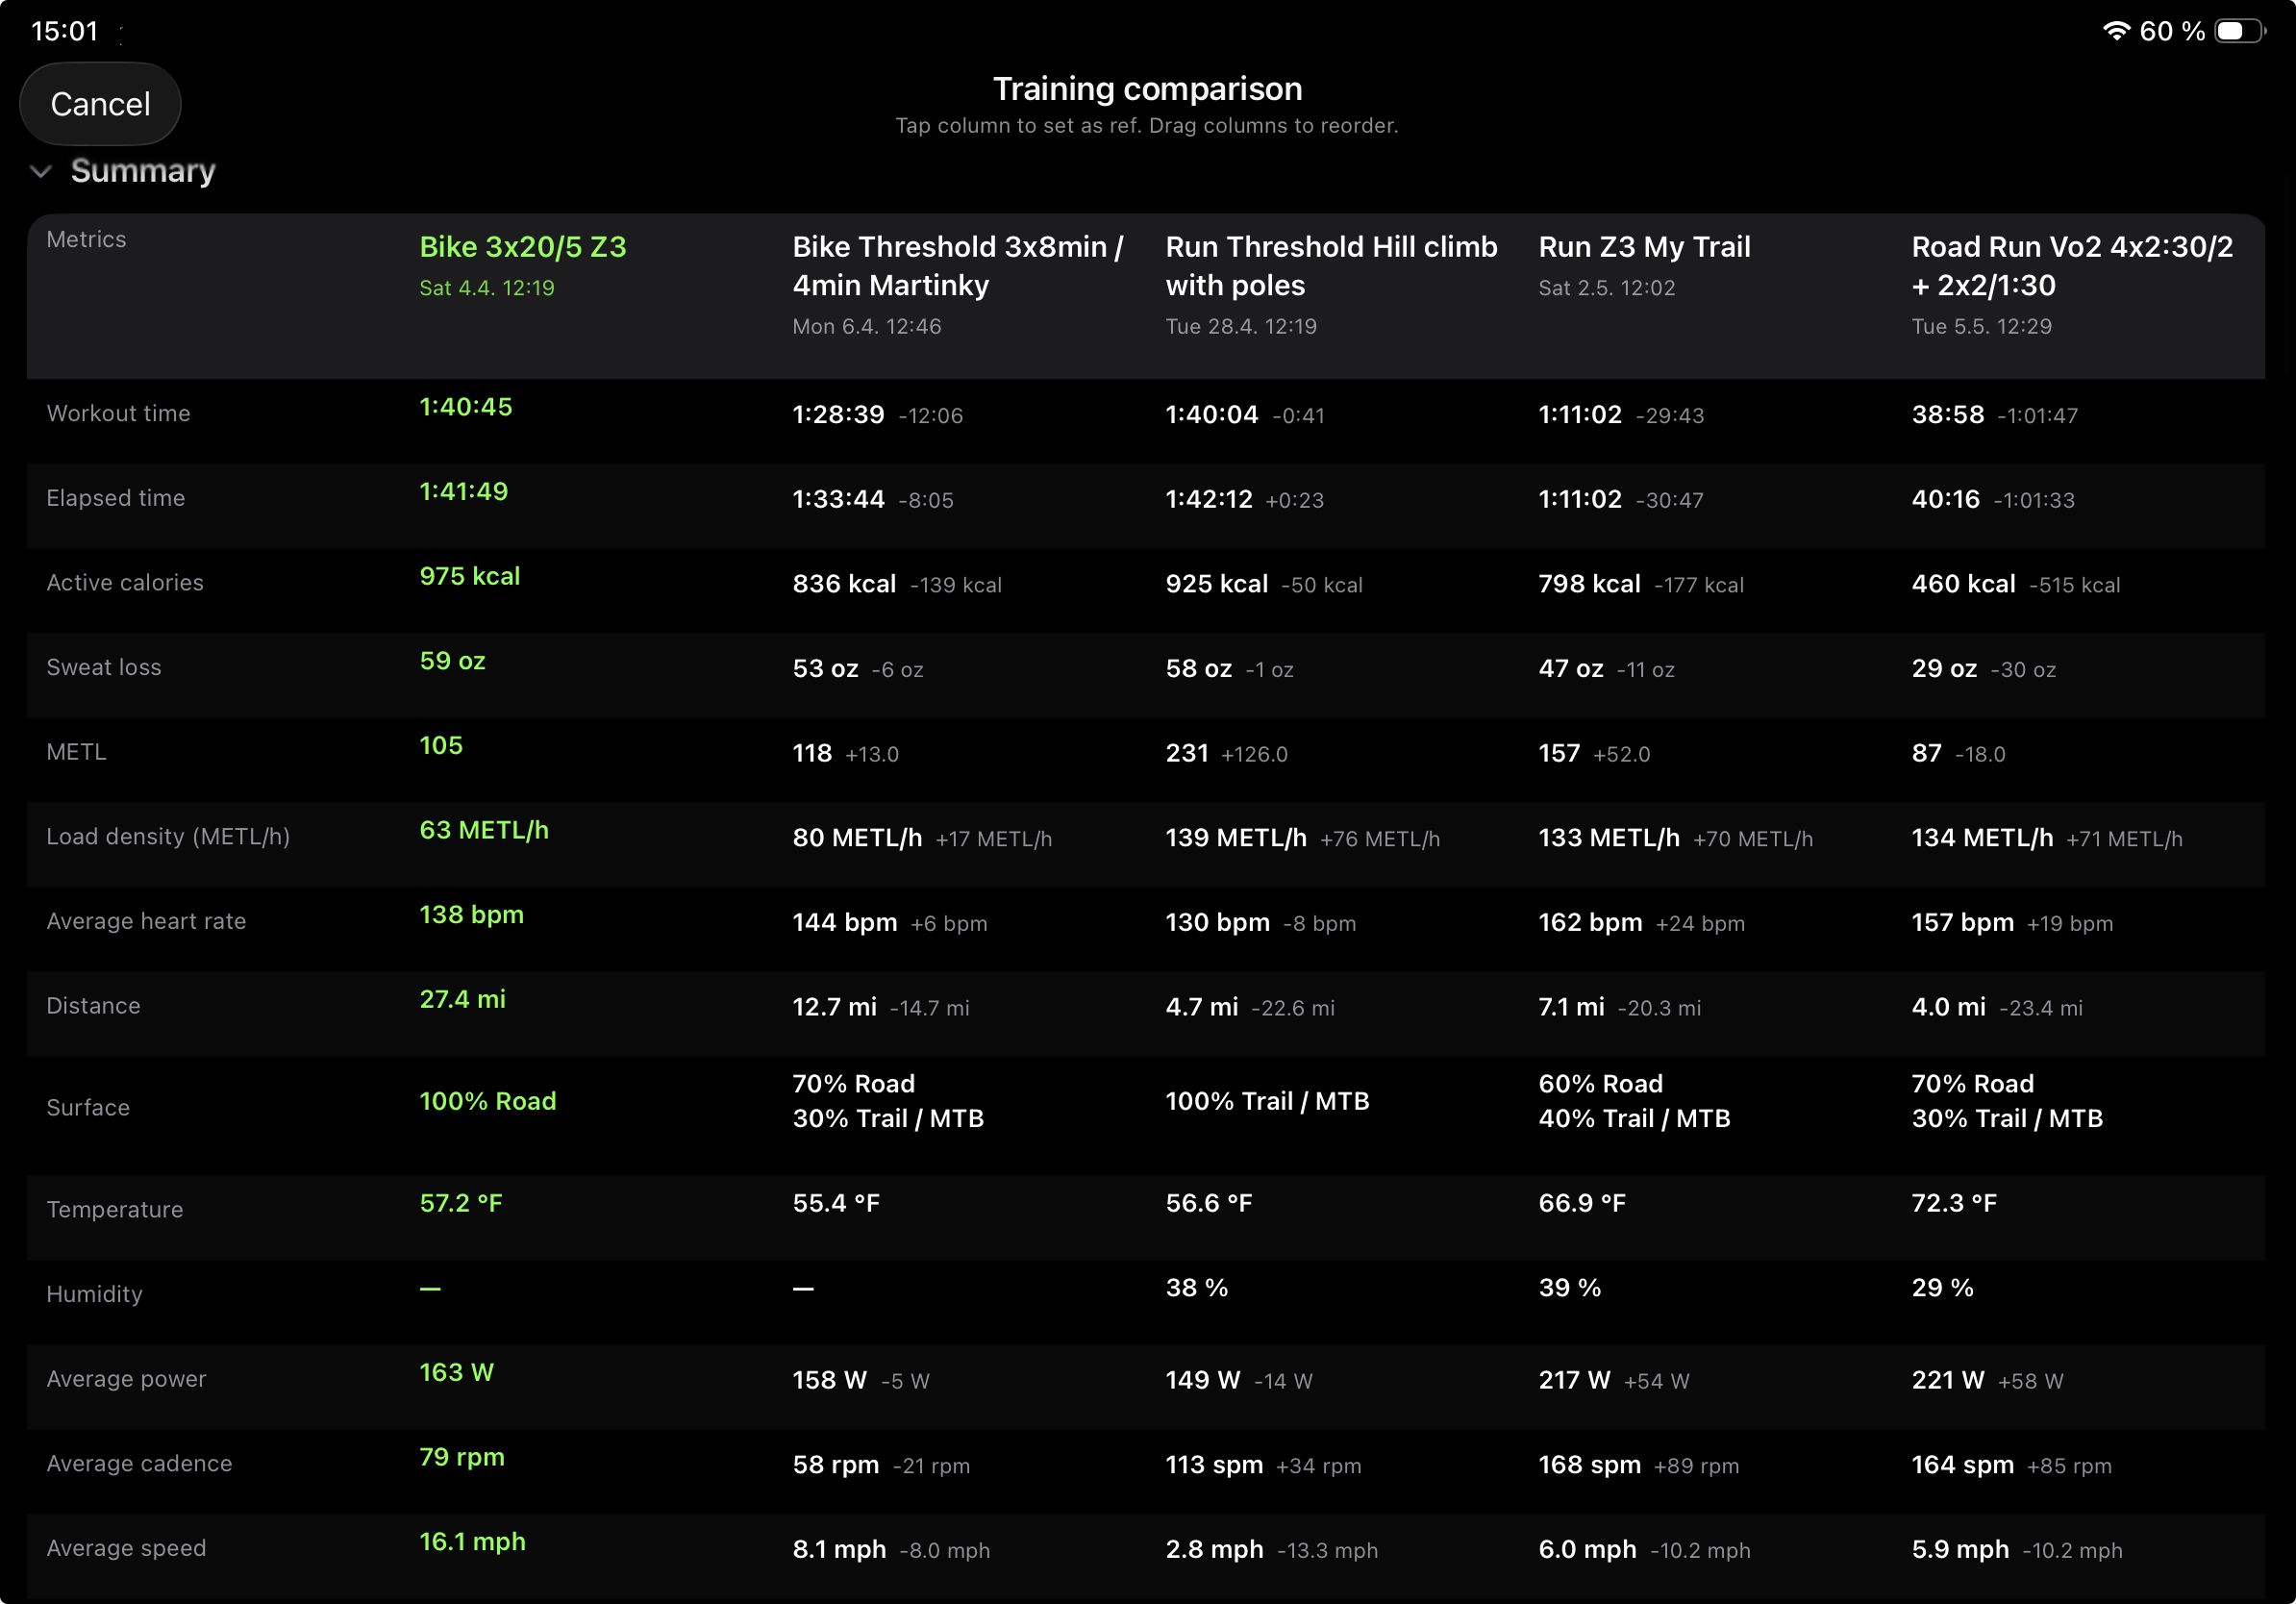The height and width of the screenshot is (1604, 2296).
Task: Tap the Tue 28.4. 12:19 date label
Action: click(1240, 327)
